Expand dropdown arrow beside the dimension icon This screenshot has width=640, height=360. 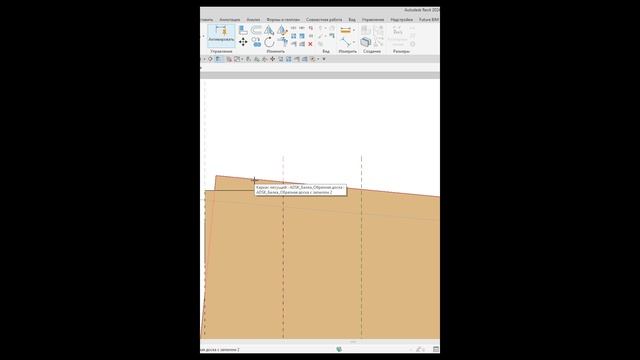click(x=354, y=30)
